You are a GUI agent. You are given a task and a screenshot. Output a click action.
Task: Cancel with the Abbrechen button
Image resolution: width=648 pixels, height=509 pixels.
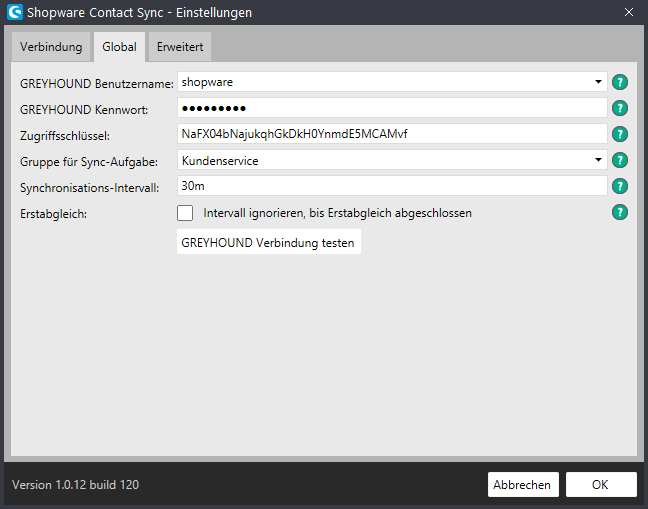(523, 485)
